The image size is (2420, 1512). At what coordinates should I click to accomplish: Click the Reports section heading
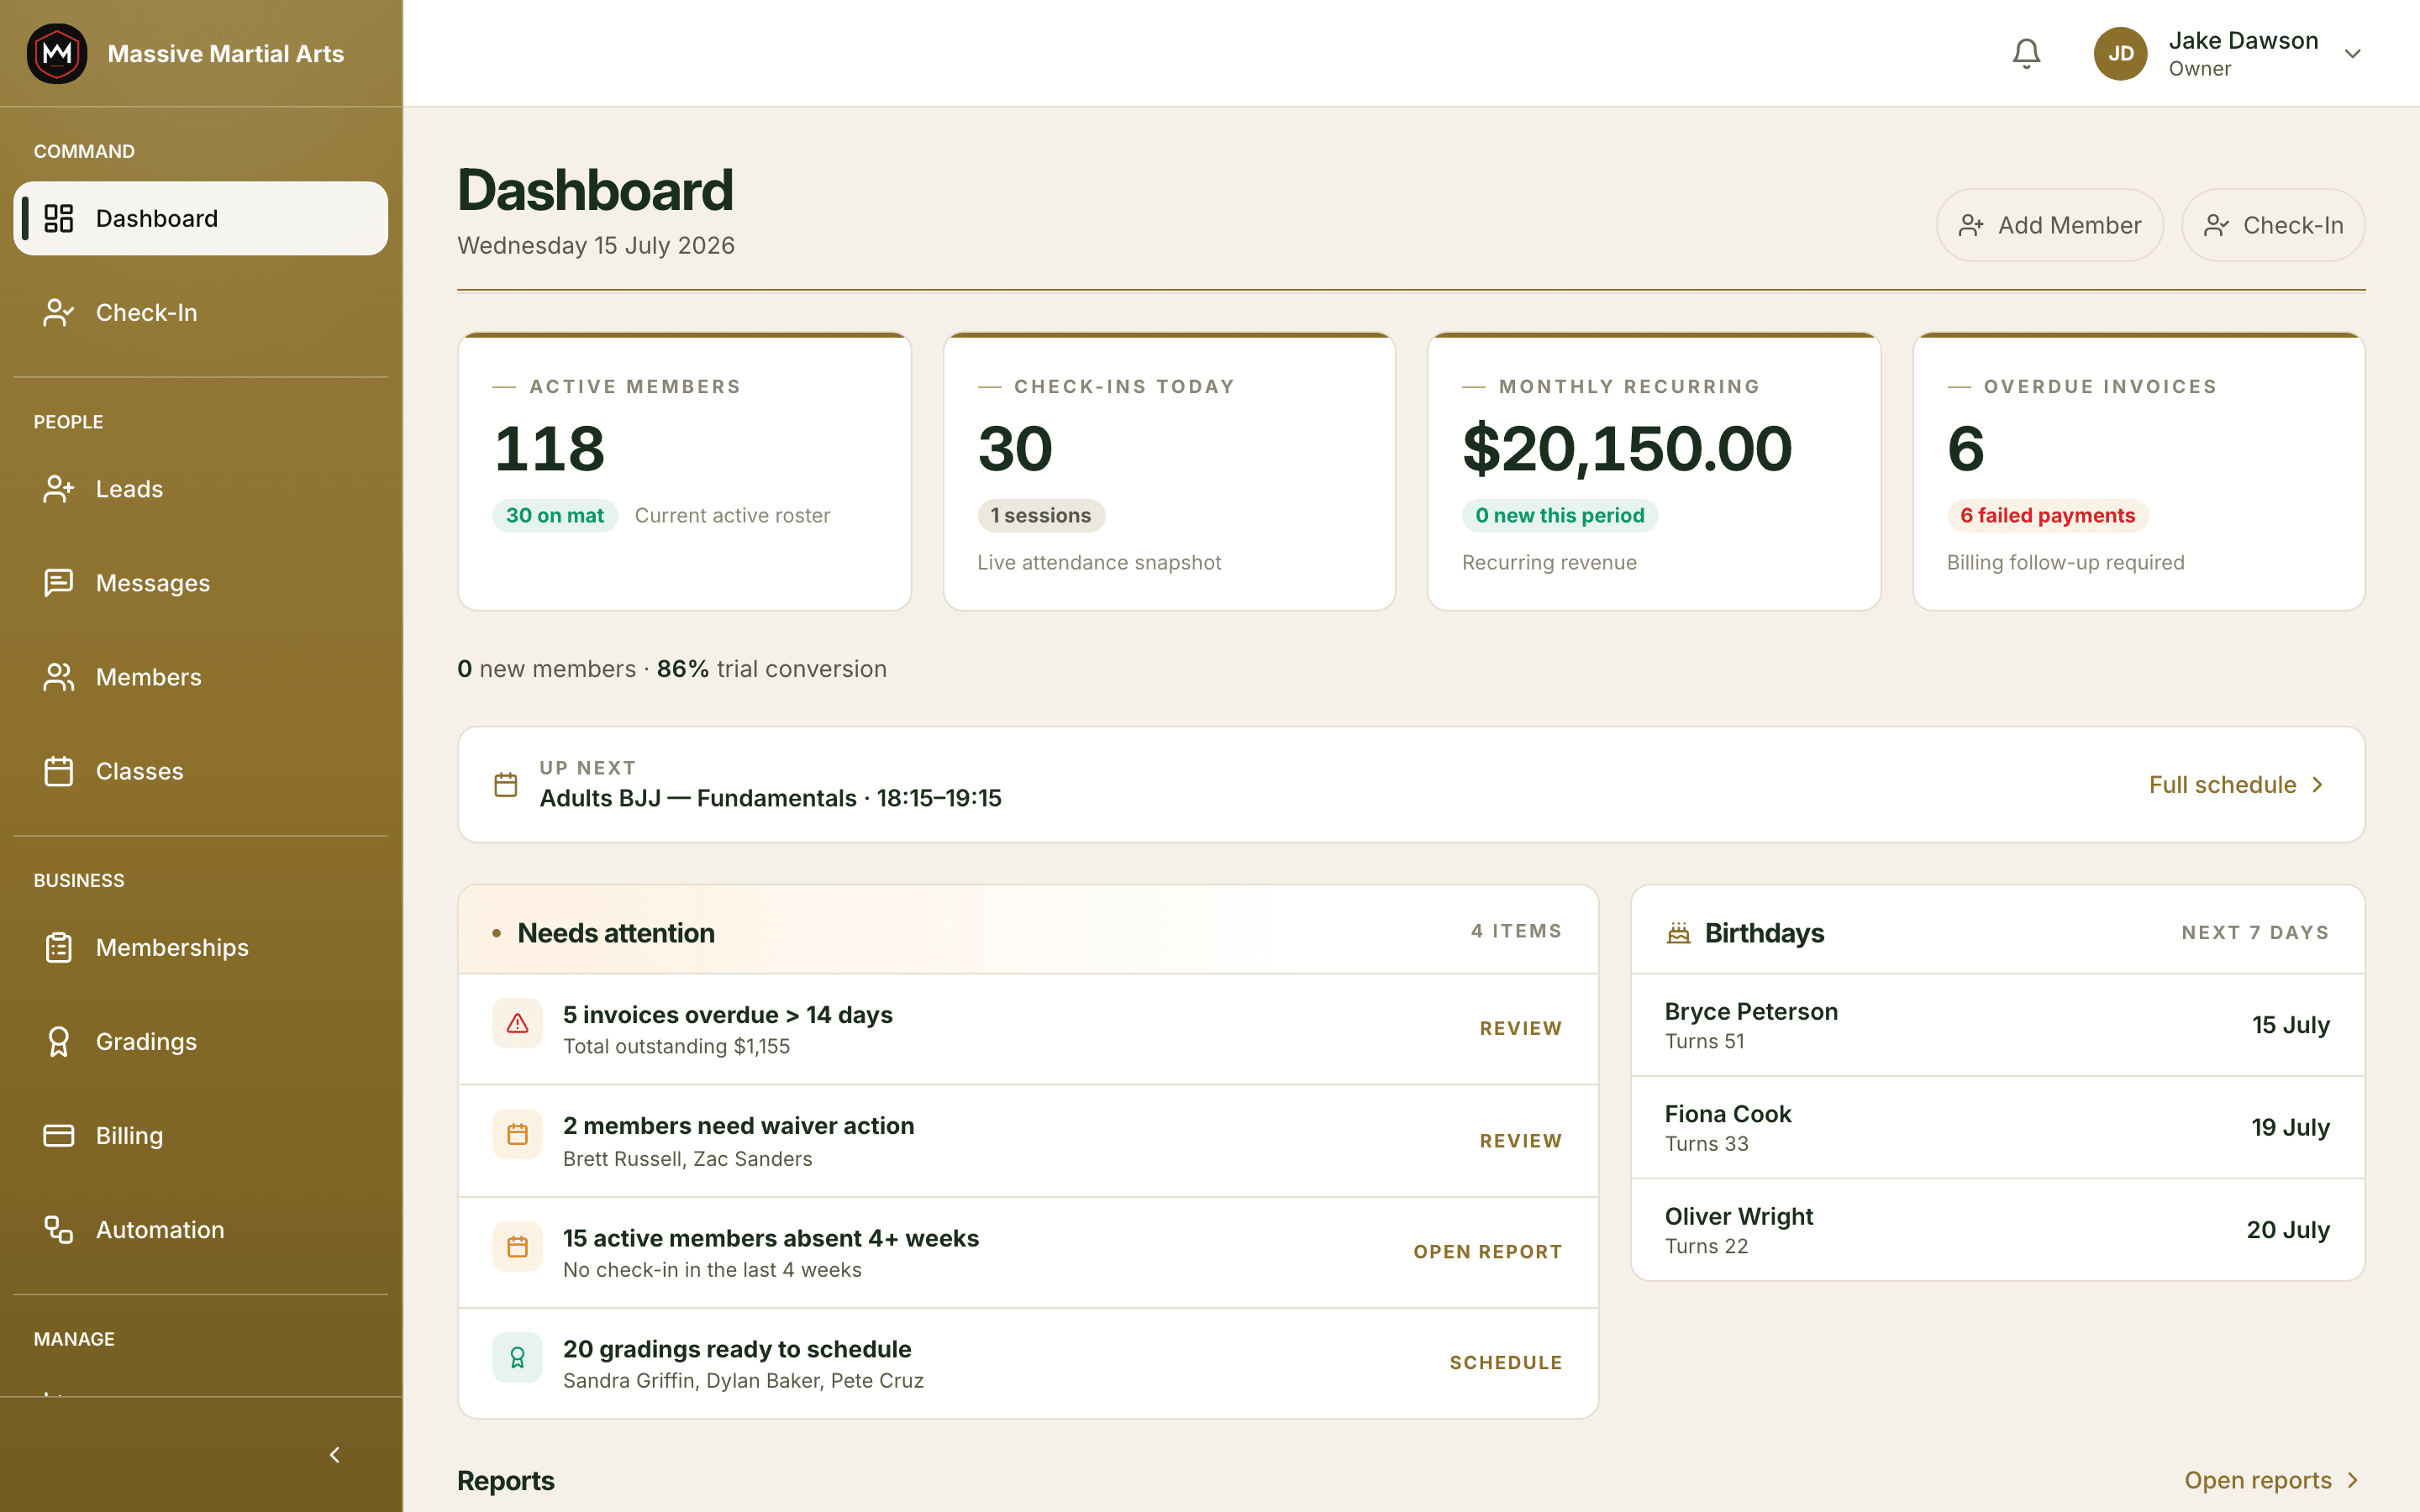click(x=505, y=1481)
